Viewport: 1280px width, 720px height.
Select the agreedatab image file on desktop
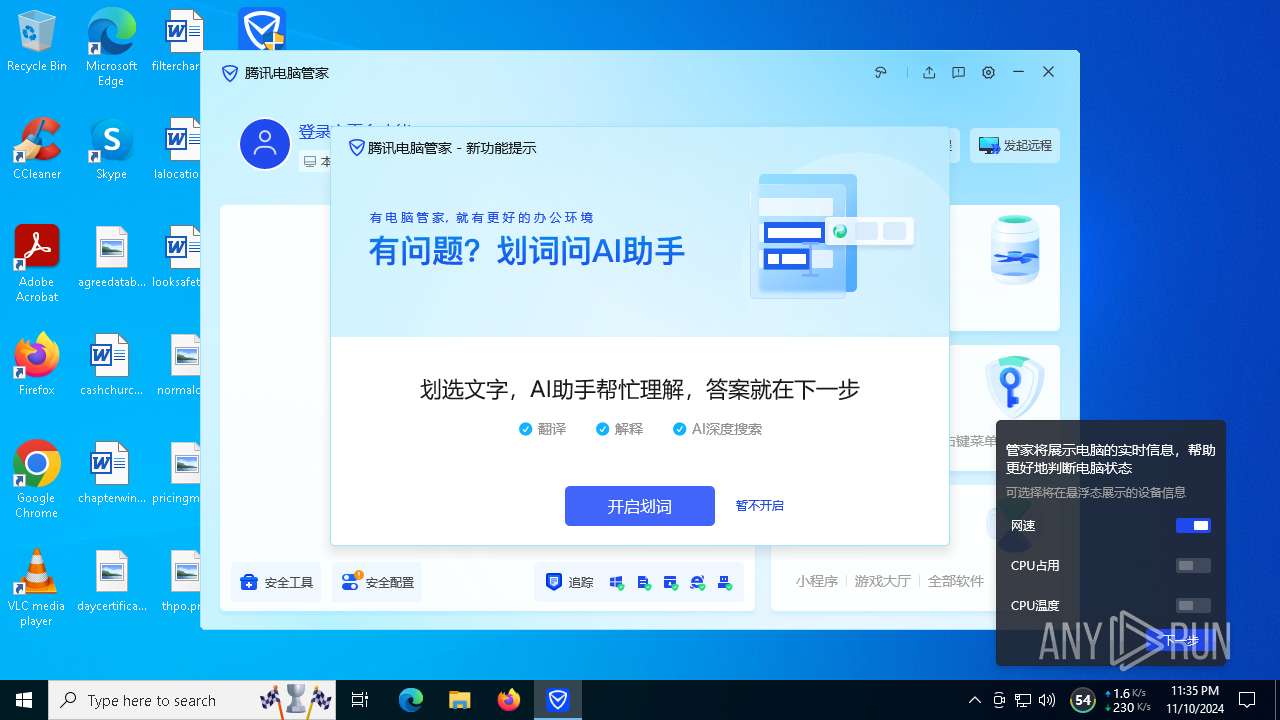111,257
